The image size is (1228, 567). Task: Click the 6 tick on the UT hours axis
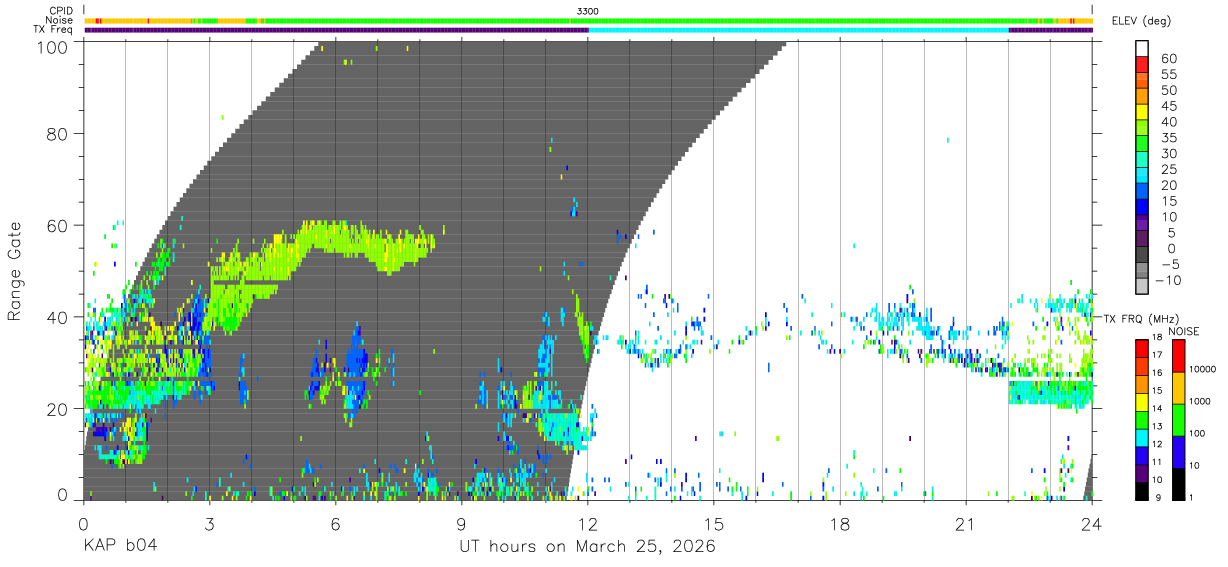point(336,524)
